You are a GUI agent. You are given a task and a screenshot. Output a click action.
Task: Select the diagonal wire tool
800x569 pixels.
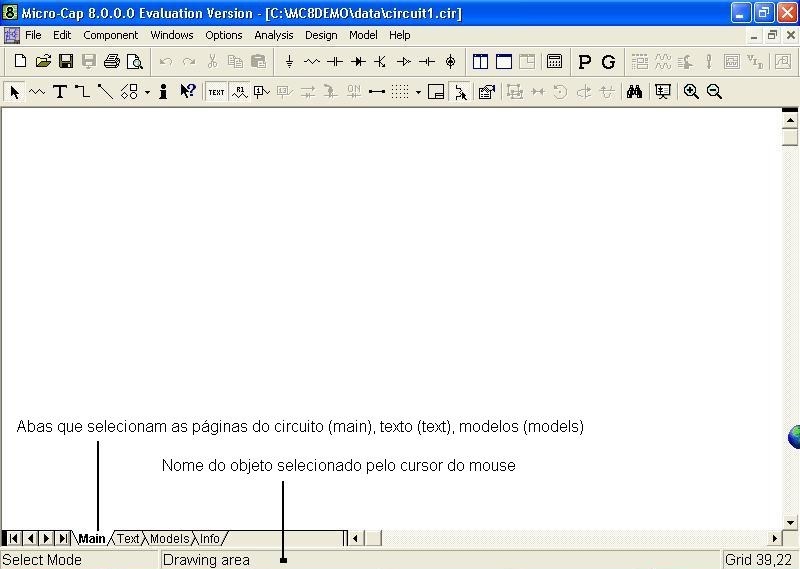[x=105, y=92]
